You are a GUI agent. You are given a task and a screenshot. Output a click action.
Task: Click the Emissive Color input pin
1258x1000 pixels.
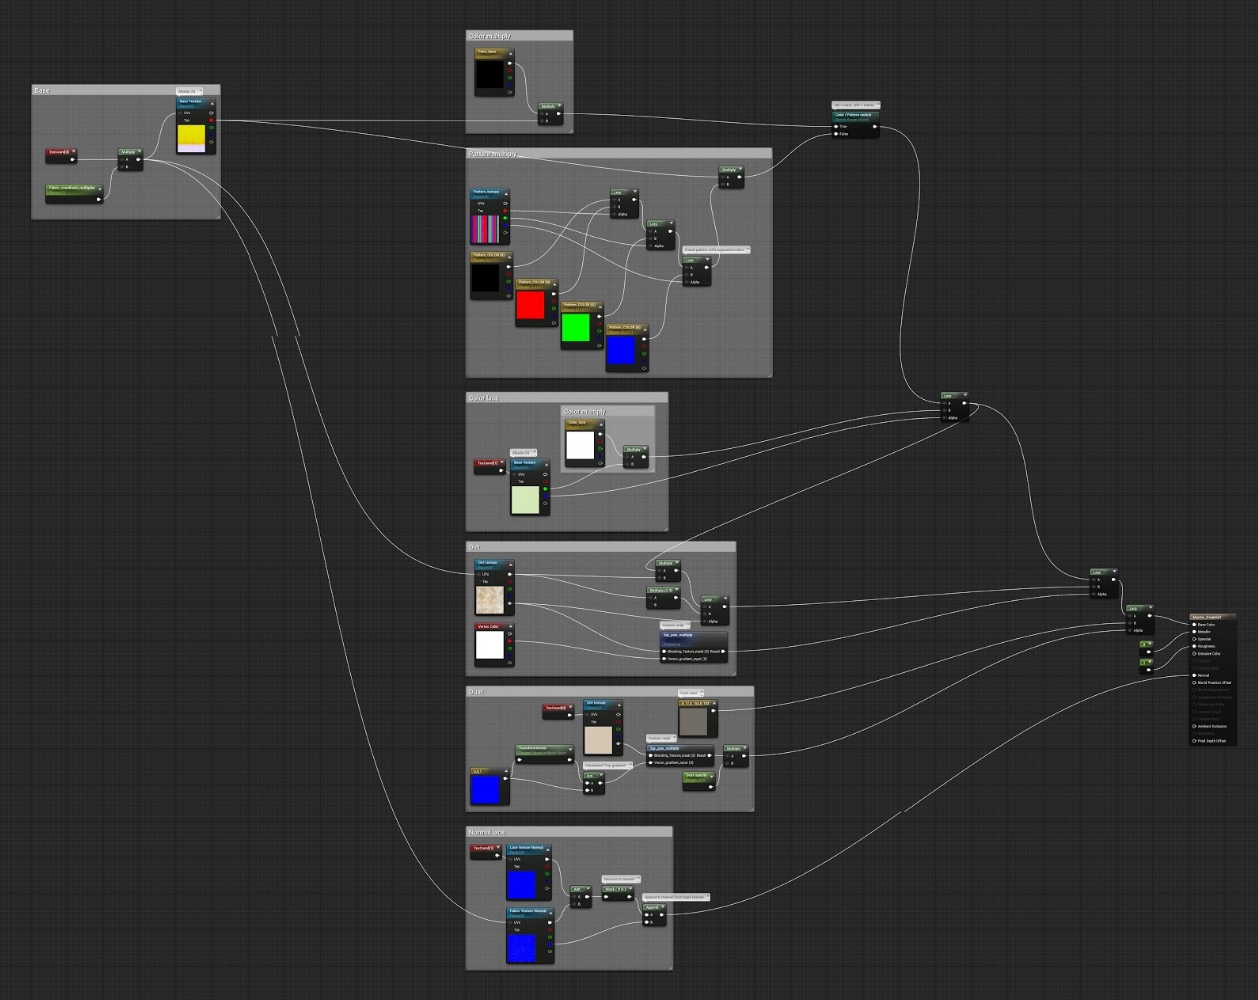pyautogui.click(x=1194, y=654)
